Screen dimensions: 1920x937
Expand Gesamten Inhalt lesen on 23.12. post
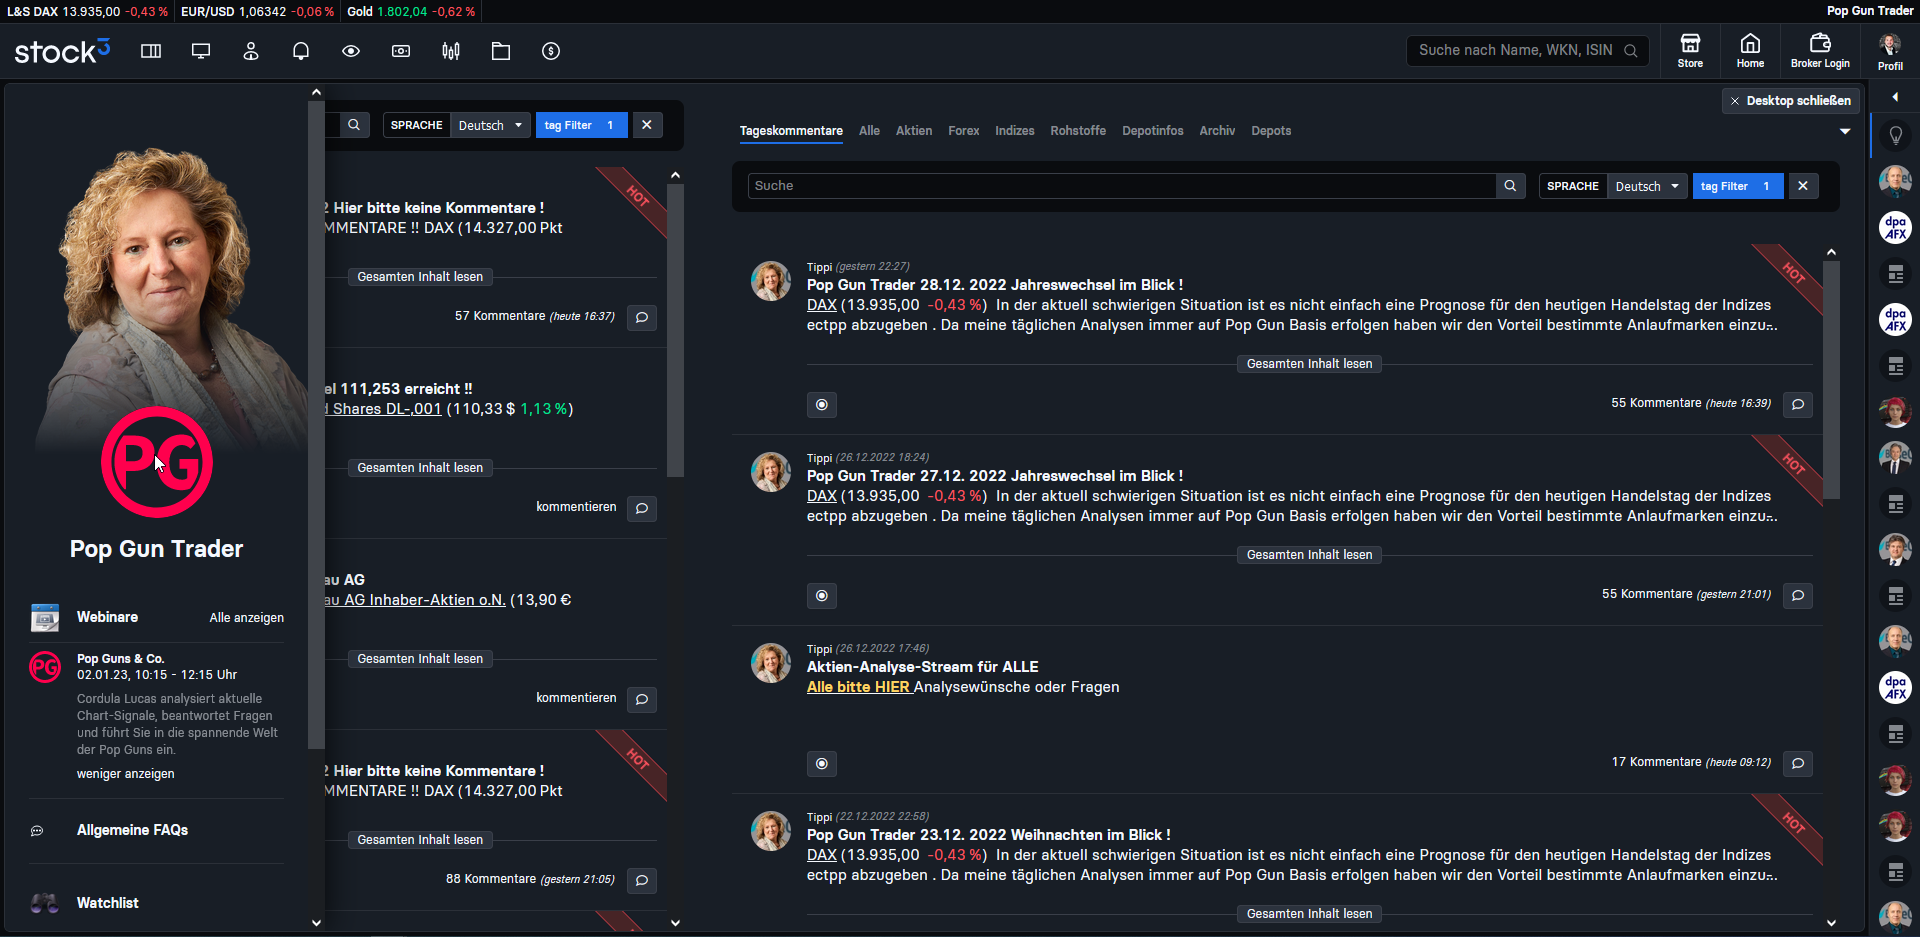tap(1309, 914)
